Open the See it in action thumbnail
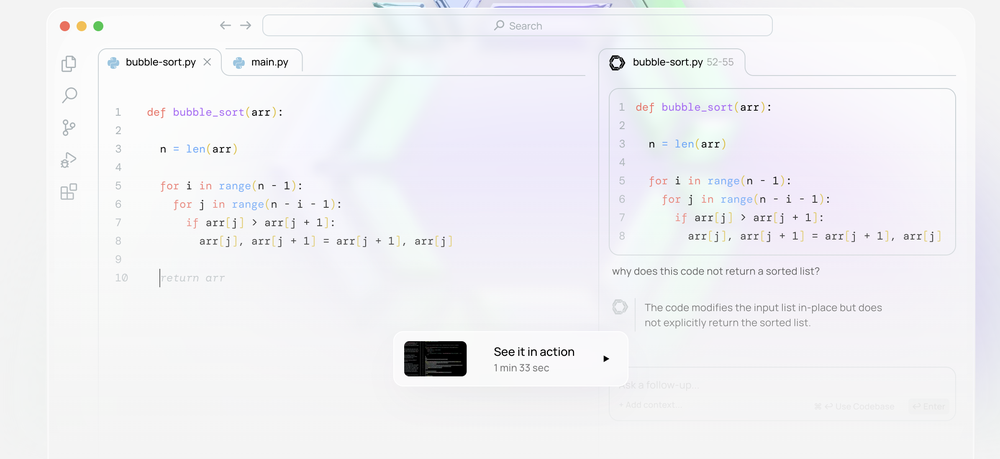 [x=435, y=358]
